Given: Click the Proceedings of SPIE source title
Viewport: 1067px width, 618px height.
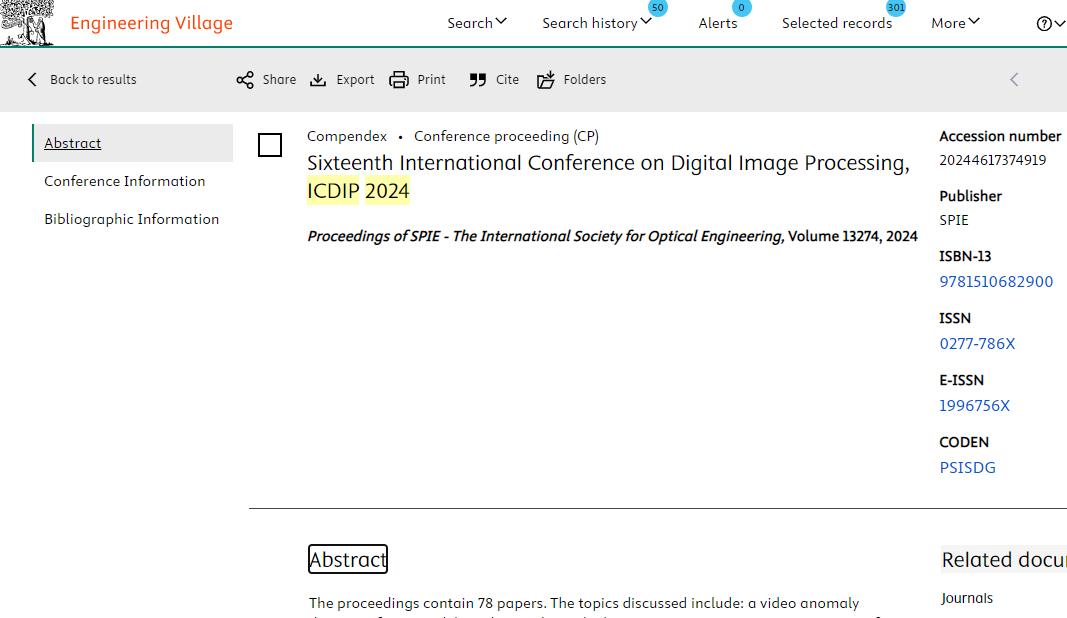Looking at the screenshot, I should (545, 236).
